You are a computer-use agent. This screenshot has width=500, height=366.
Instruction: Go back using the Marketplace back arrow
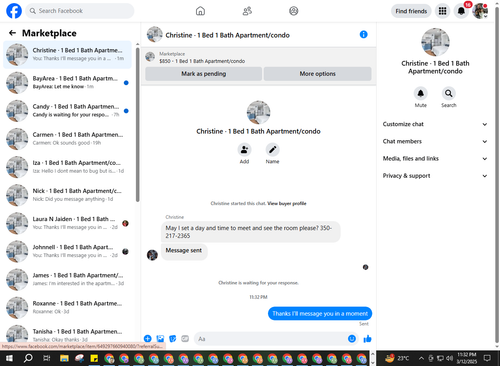click(x=12, y=33)
